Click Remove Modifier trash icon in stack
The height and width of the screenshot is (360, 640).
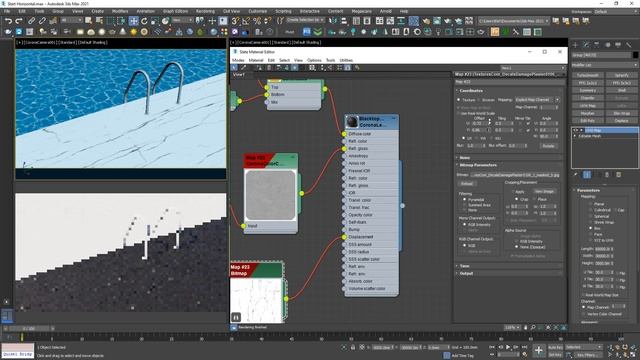(x=607, y=175)
